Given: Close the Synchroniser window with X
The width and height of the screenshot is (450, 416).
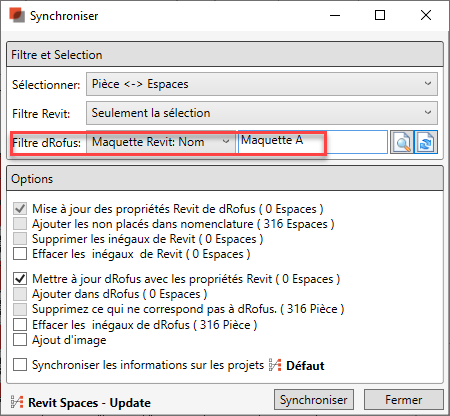Looking at the screenshot, I should (x=426, y=15).
